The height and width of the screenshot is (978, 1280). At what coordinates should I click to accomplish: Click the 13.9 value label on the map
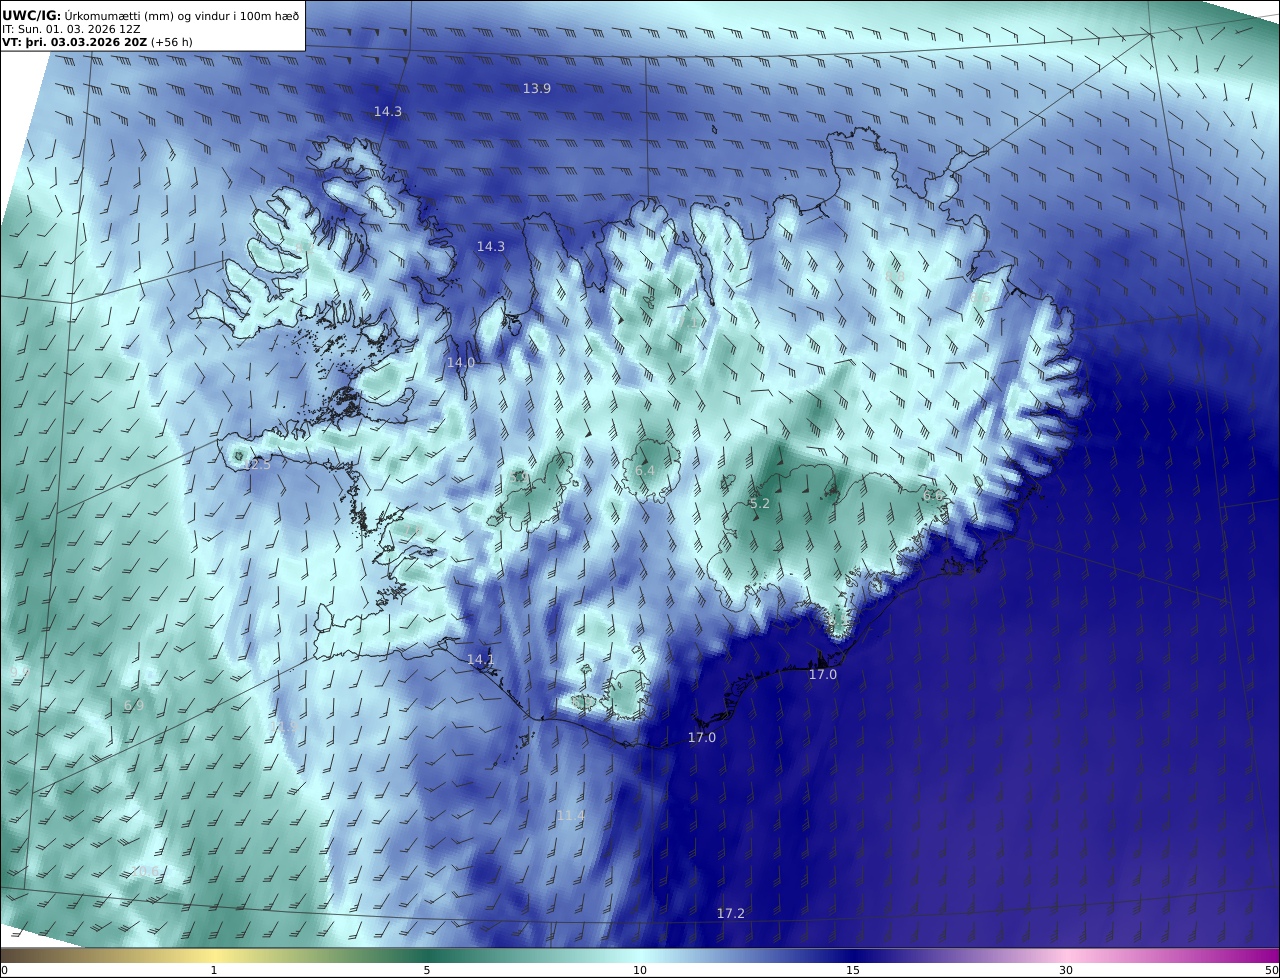tap(537, 89)
